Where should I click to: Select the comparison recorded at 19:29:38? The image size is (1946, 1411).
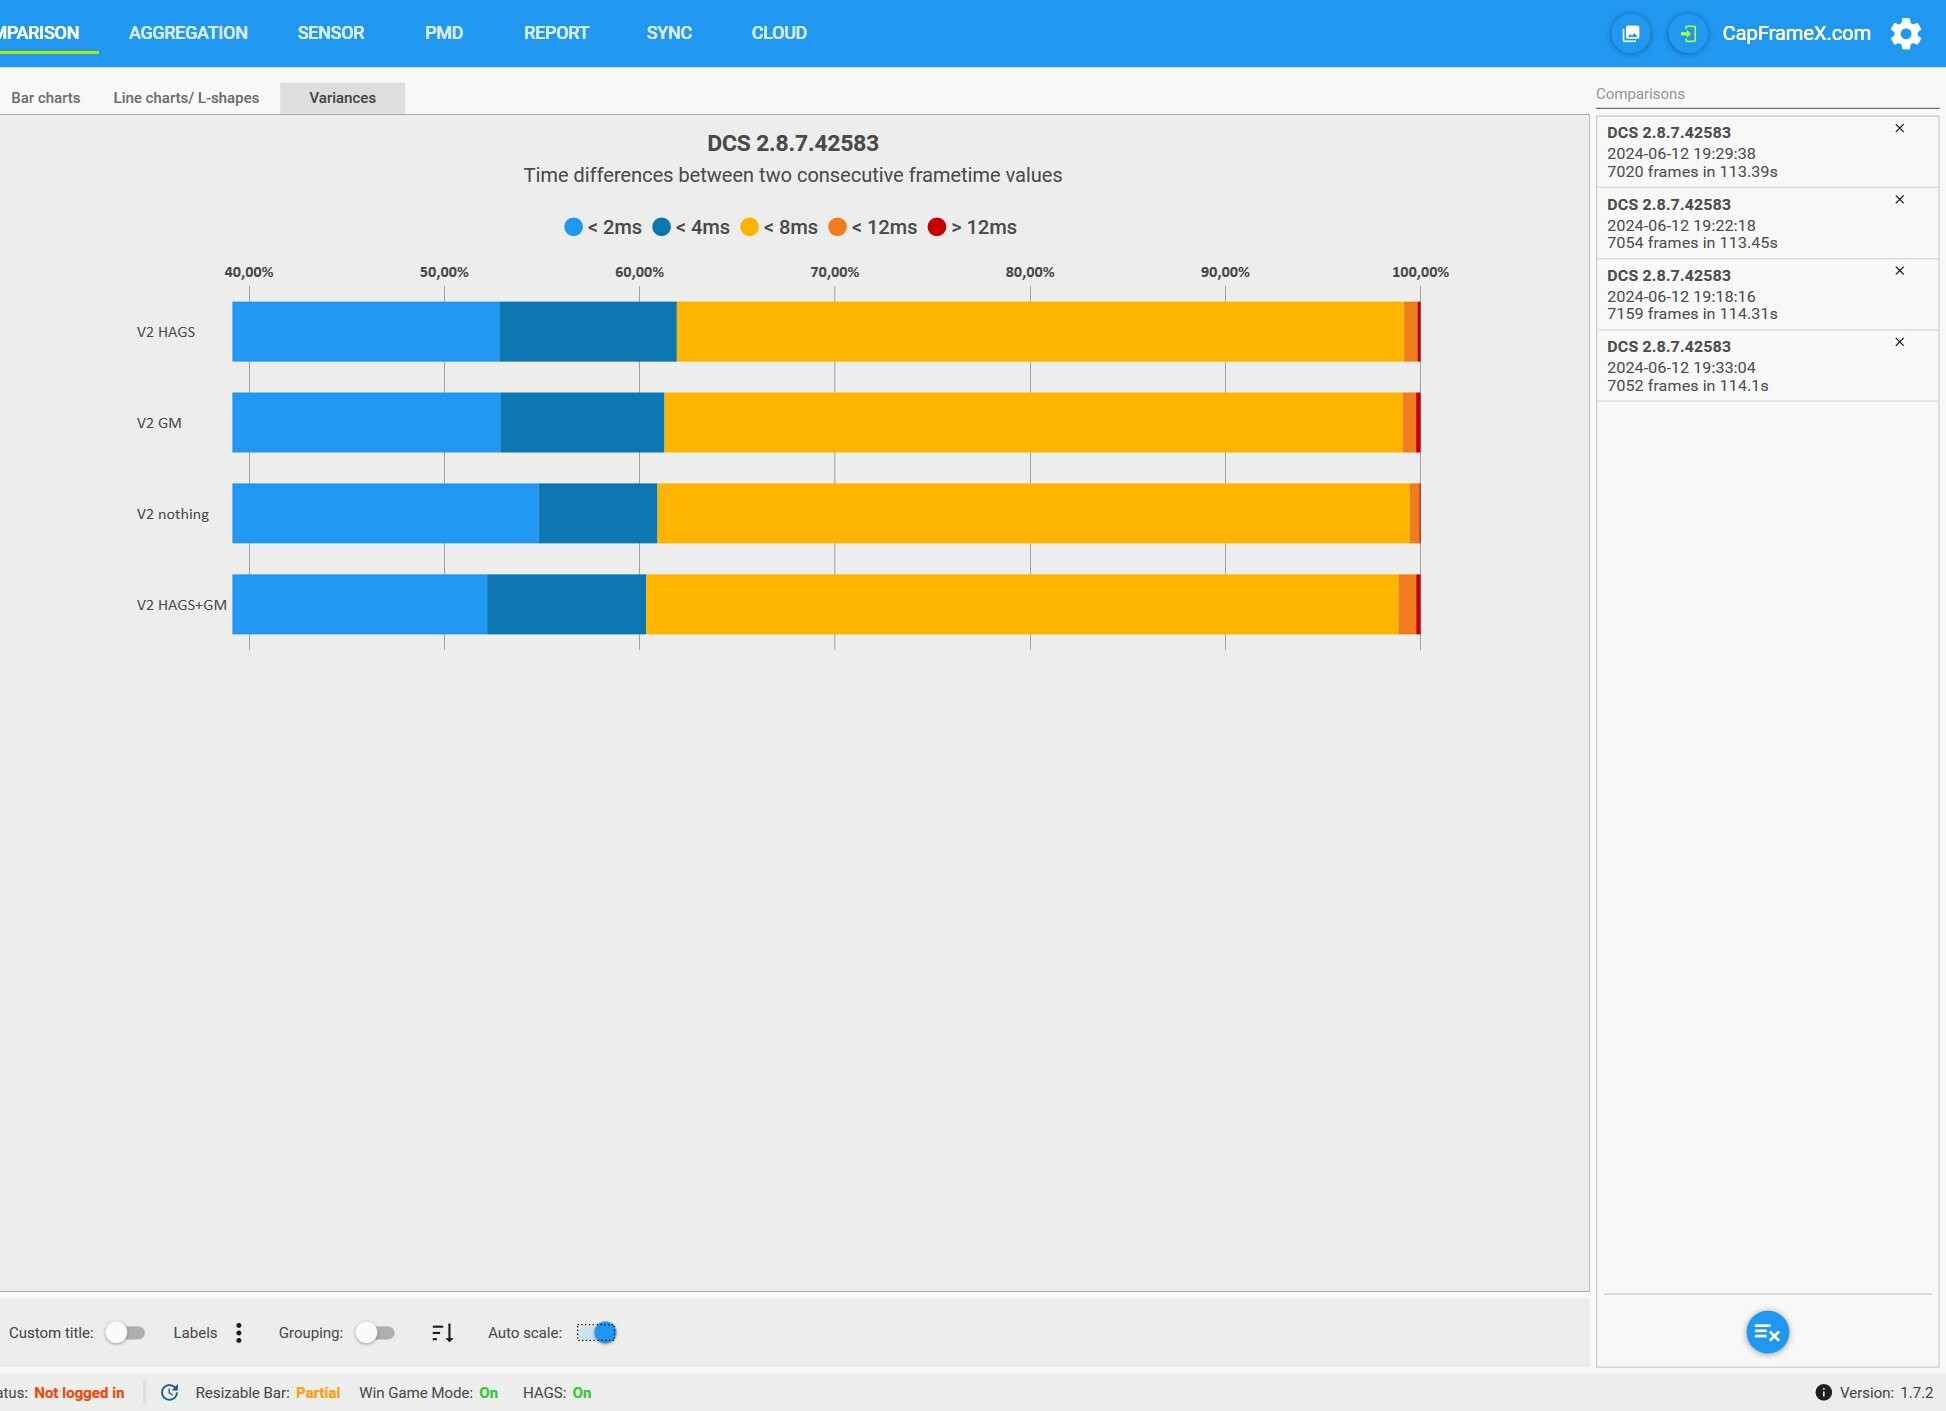[1767, 152]
